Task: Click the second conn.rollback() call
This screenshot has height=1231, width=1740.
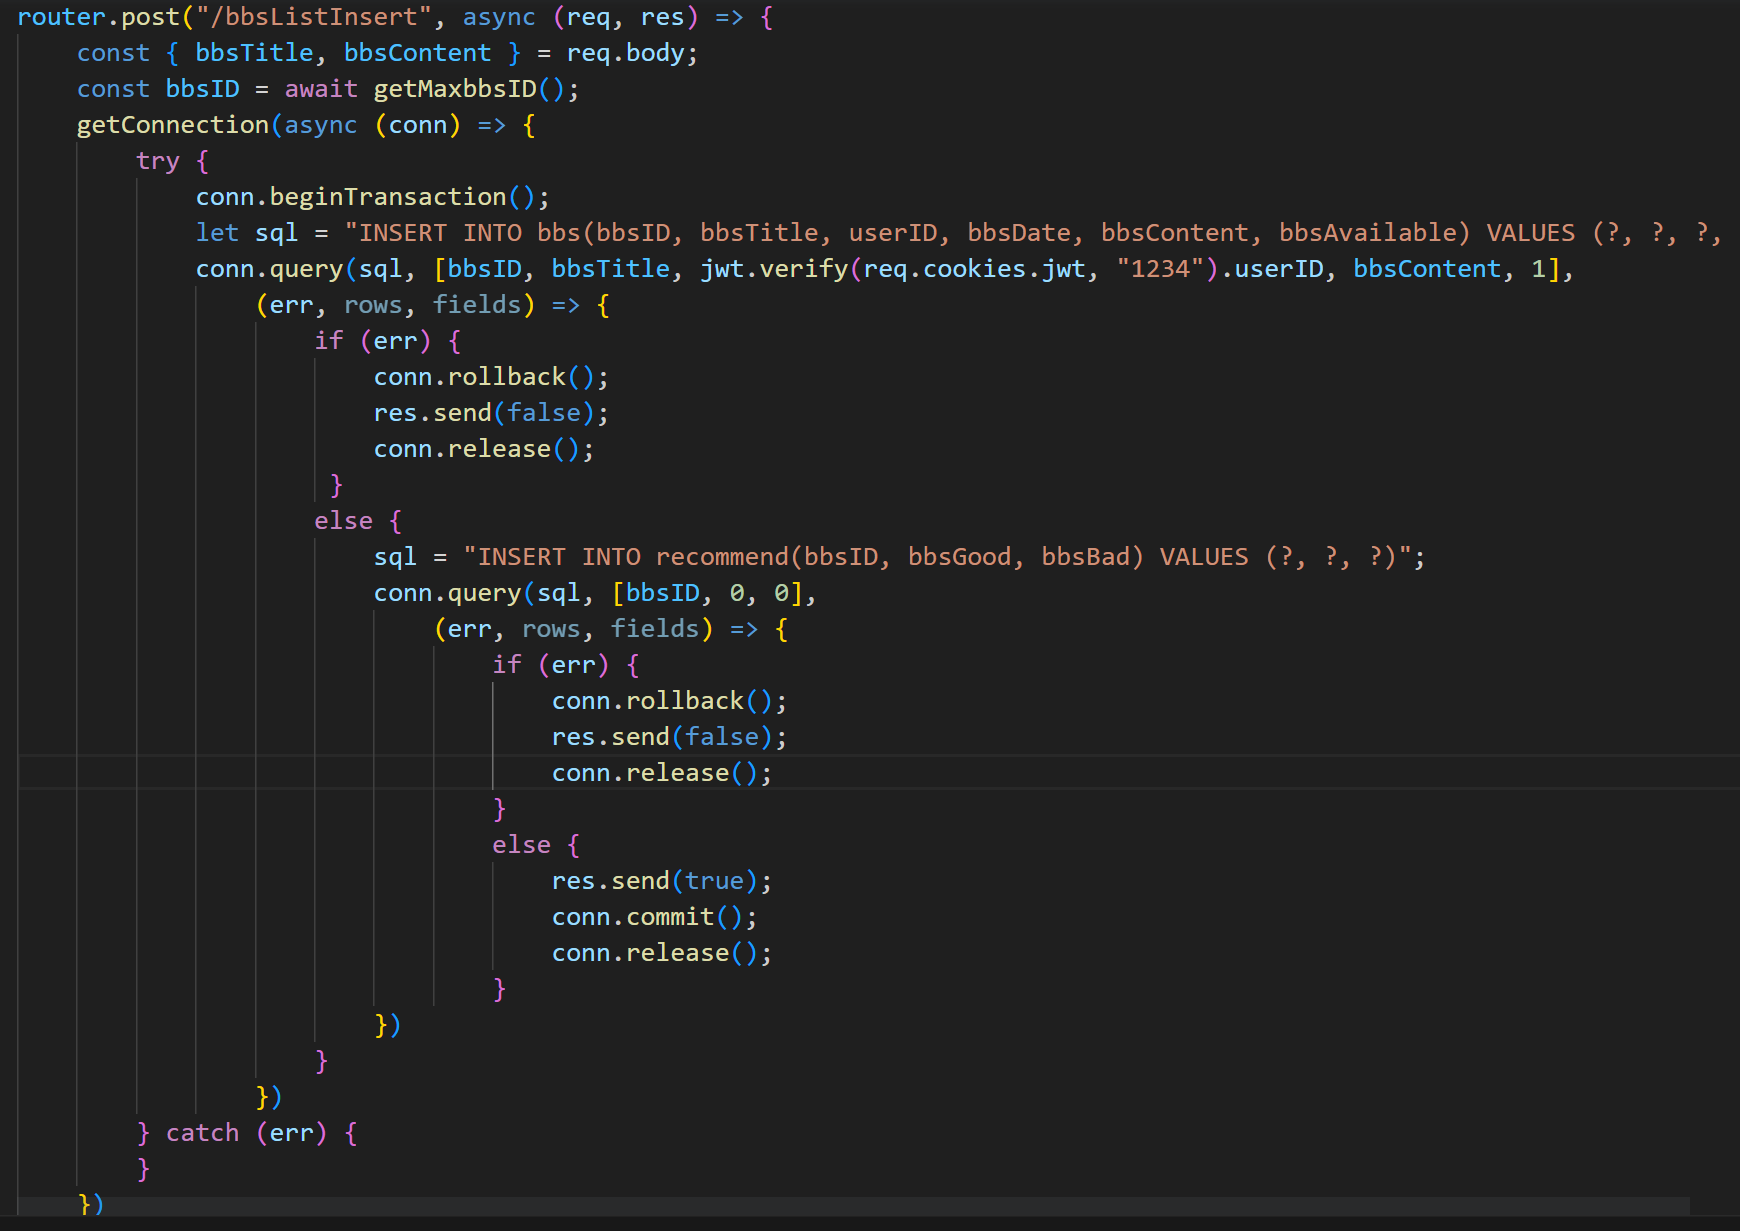Action: [x=668, y=701]
